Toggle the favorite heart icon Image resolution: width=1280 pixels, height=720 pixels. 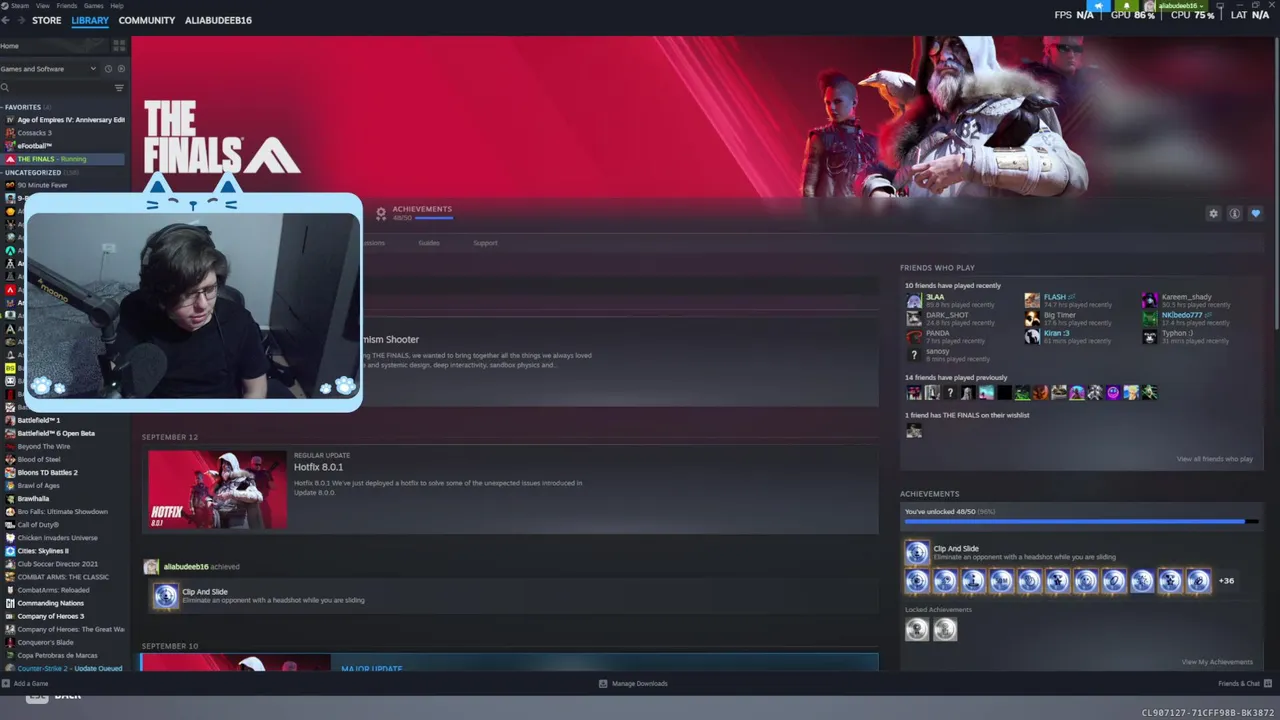[1256, 213]
